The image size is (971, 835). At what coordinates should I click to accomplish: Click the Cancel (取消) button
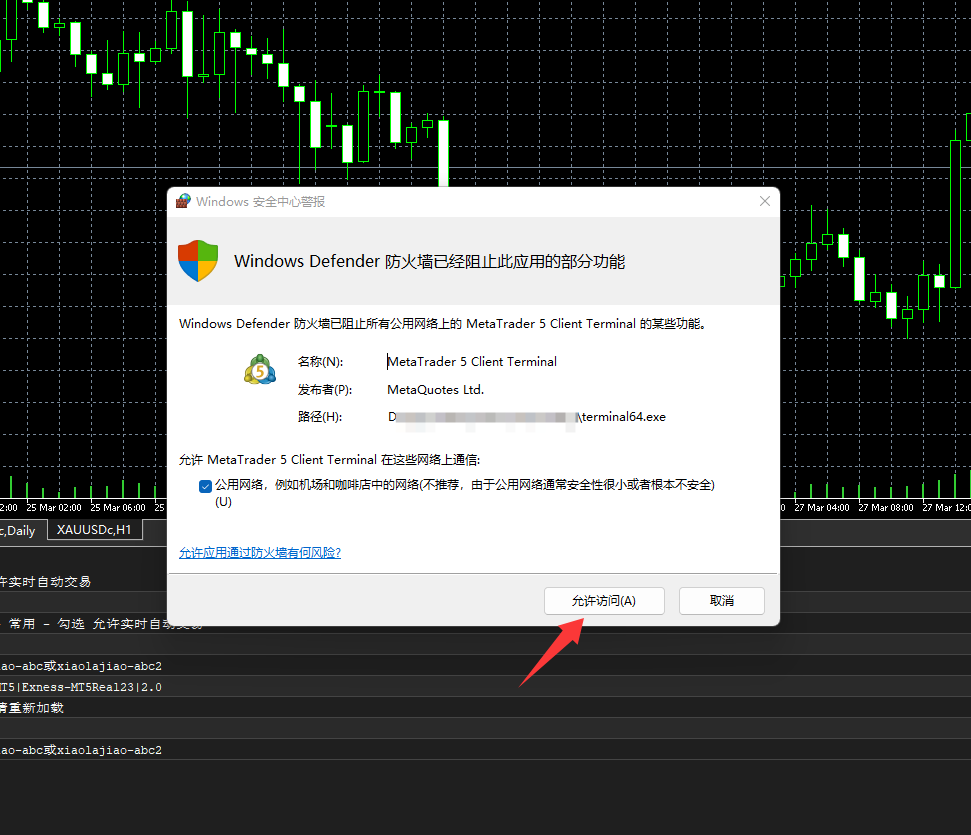click(x=721, y=601)
